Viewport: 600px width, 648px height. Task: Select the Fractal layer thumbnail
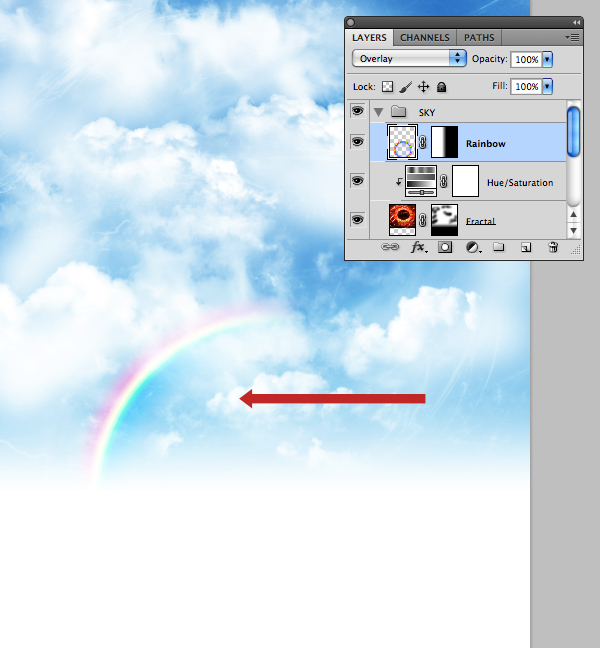tap(402, 219)
